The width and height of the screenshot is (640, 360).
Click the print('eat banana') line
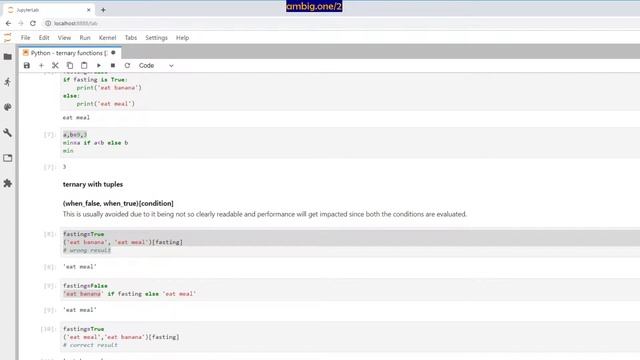coord(109,87)
